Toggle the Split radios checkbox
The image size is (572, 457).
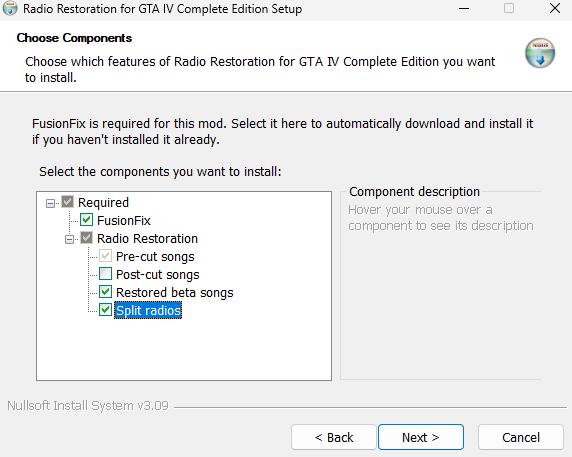point(105,310)
